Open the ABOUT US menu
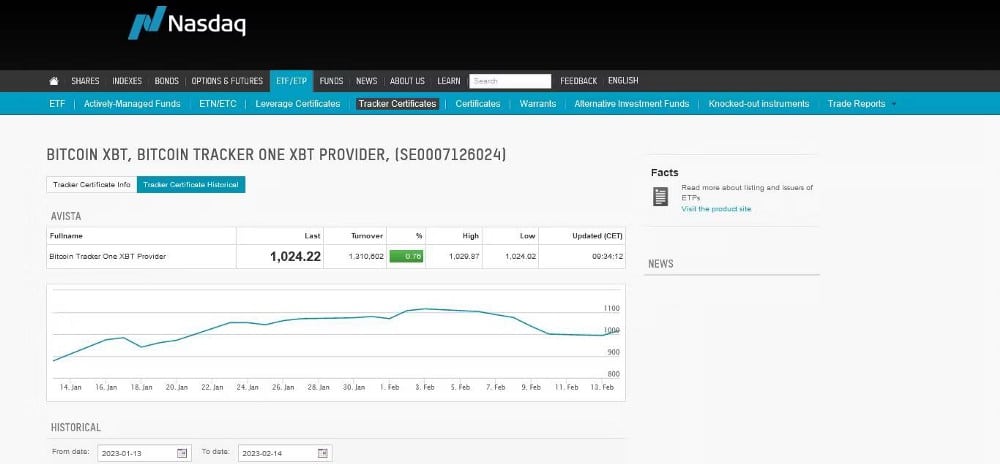 coord(407,81)
